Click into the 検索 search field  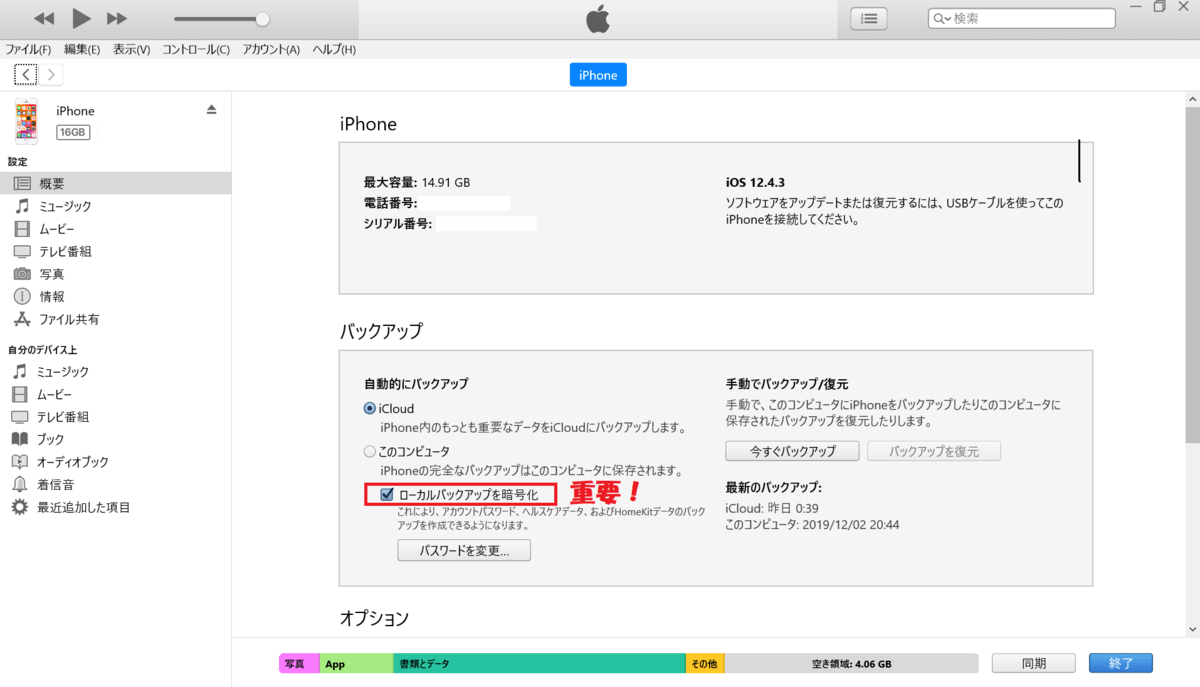click(1021, 18)
